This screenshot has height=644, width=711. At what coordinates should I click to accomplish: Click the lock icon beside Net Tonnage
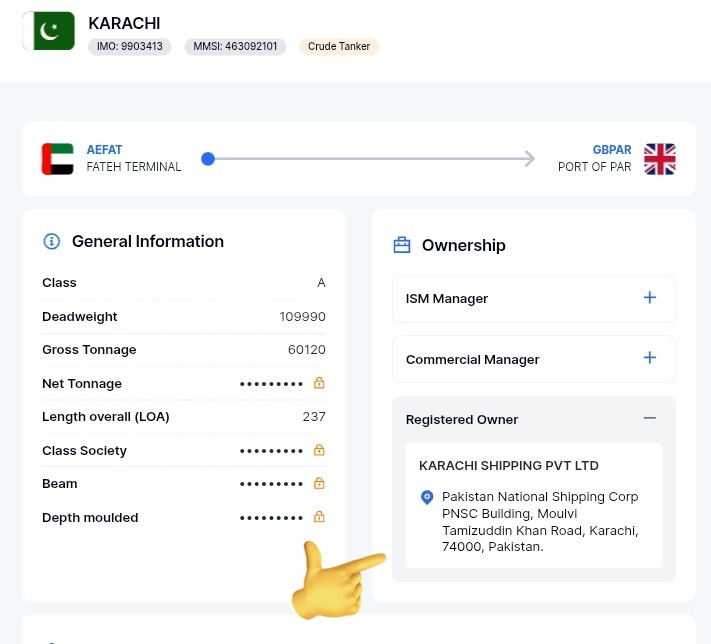[319, 383]
